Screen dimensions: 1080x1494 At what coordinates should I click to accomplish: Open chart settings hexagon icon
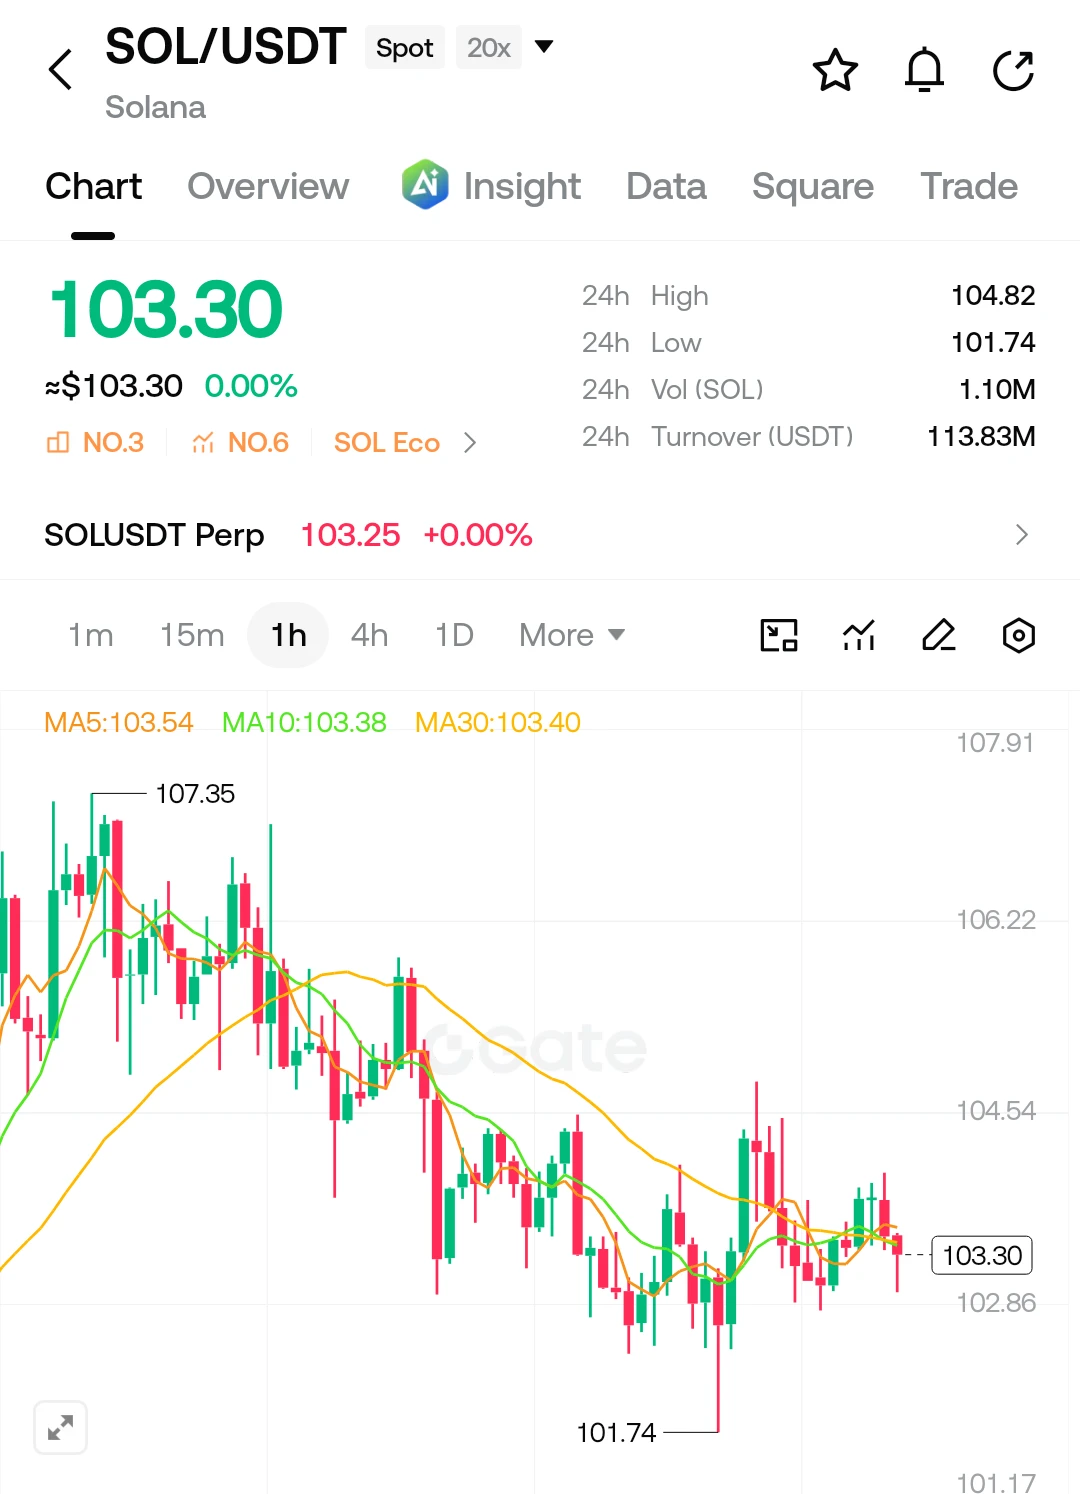[1018, 635]
